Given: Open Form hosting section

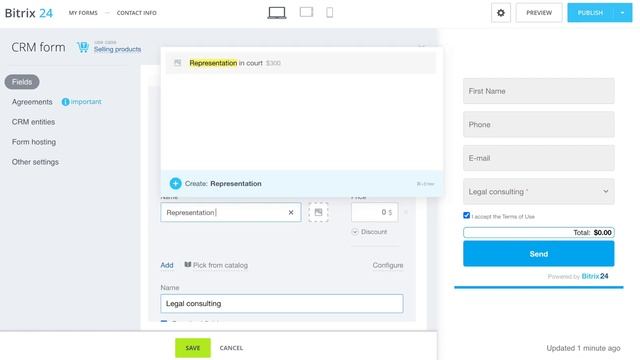Looking at the screenshot, I should [x=34, y=142].
